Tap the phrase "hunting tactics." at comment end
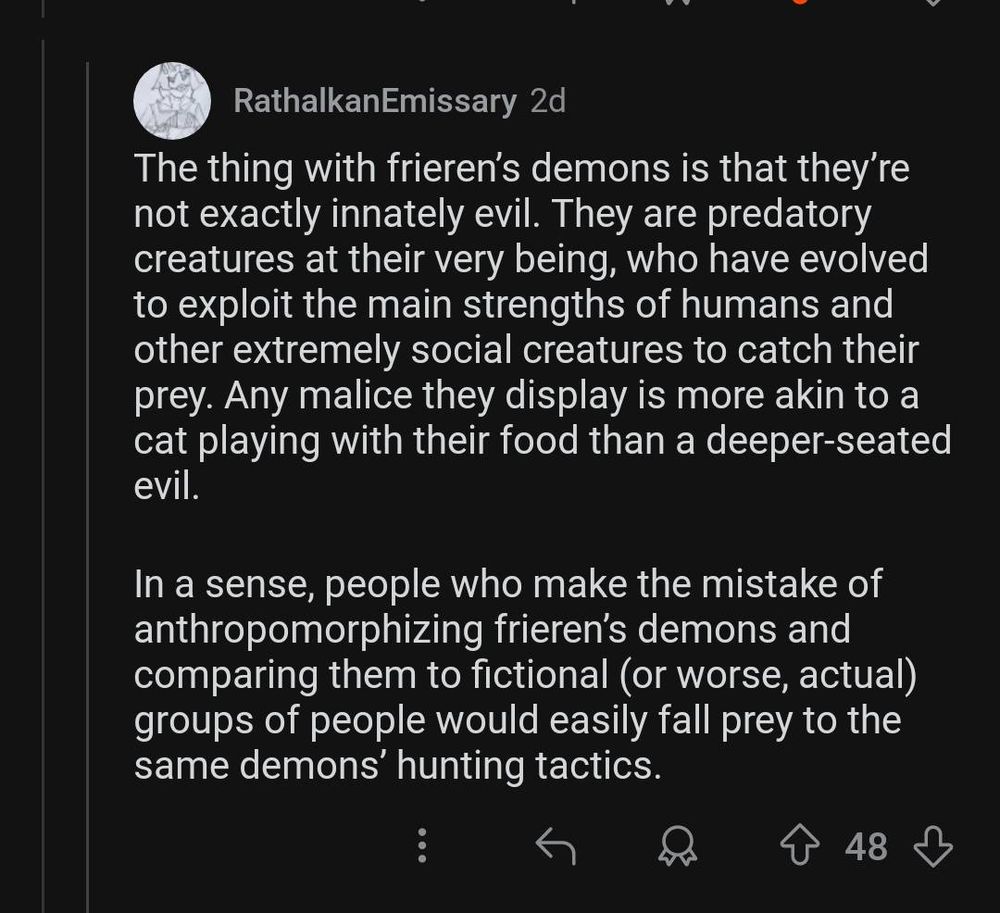The height and width of the screenshot is (913, 1000). pos(530,766)
